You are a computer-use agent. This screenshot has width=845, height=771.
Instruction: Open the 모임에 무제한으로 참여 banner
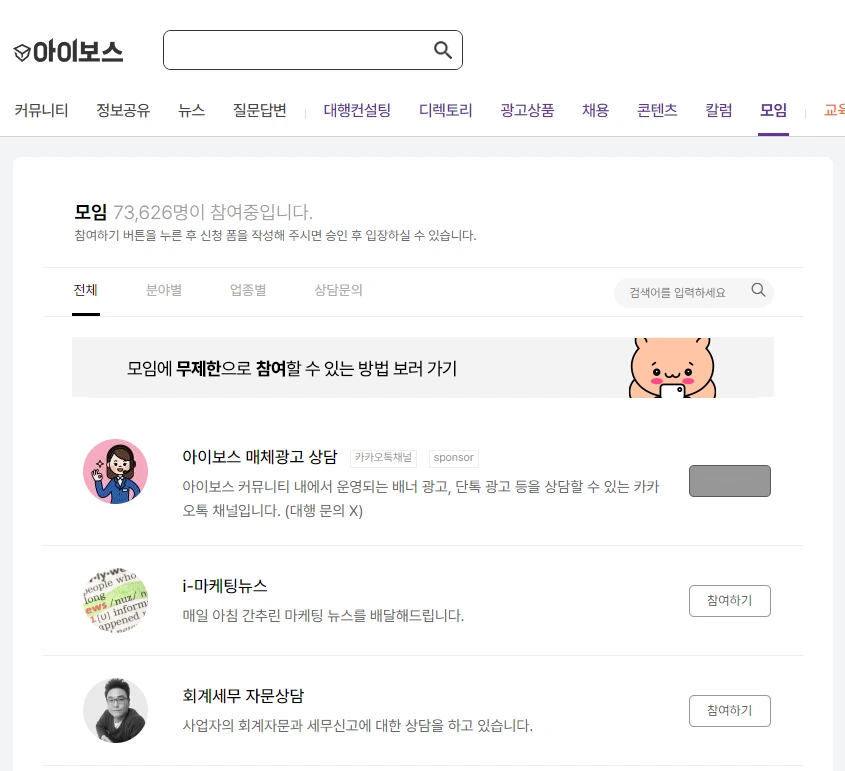click(423, 368)
